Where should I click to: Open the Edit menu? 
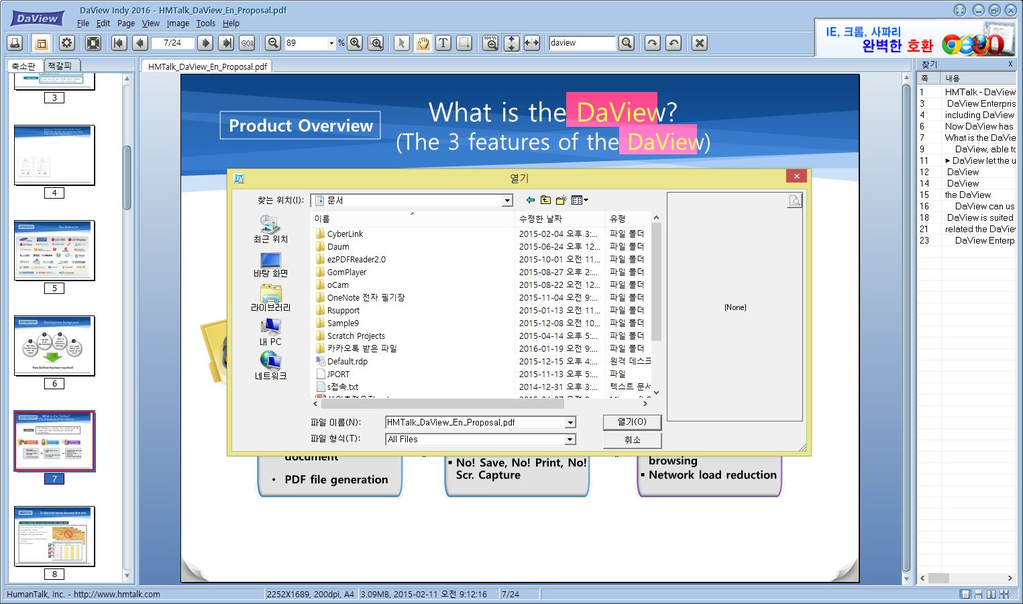click(103, 23)
